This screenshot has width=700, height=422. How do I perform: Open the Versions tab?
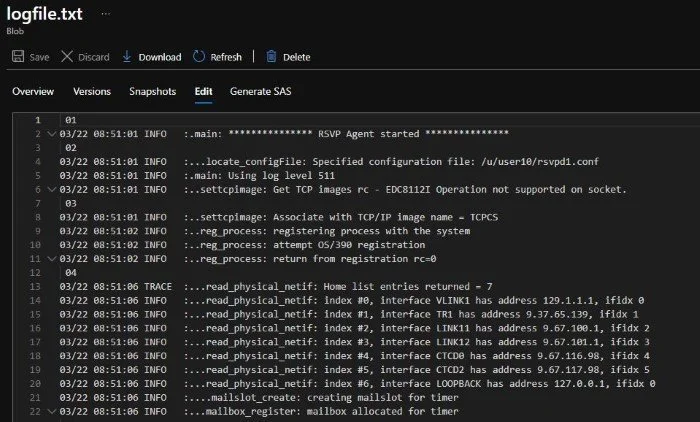tap(92, 92)
